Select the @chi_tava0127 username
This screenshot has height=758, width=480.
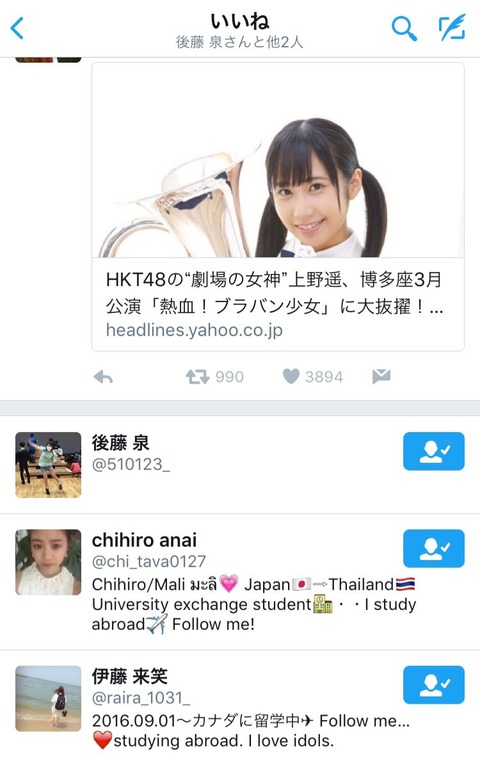149,561
